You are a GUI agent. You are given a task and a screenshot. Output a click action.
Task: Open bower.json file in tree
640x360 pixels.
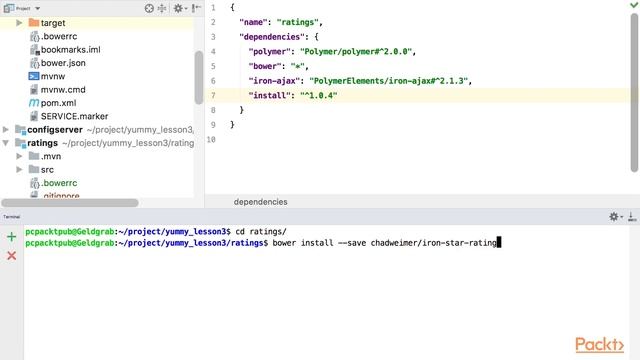pos(63,63)
